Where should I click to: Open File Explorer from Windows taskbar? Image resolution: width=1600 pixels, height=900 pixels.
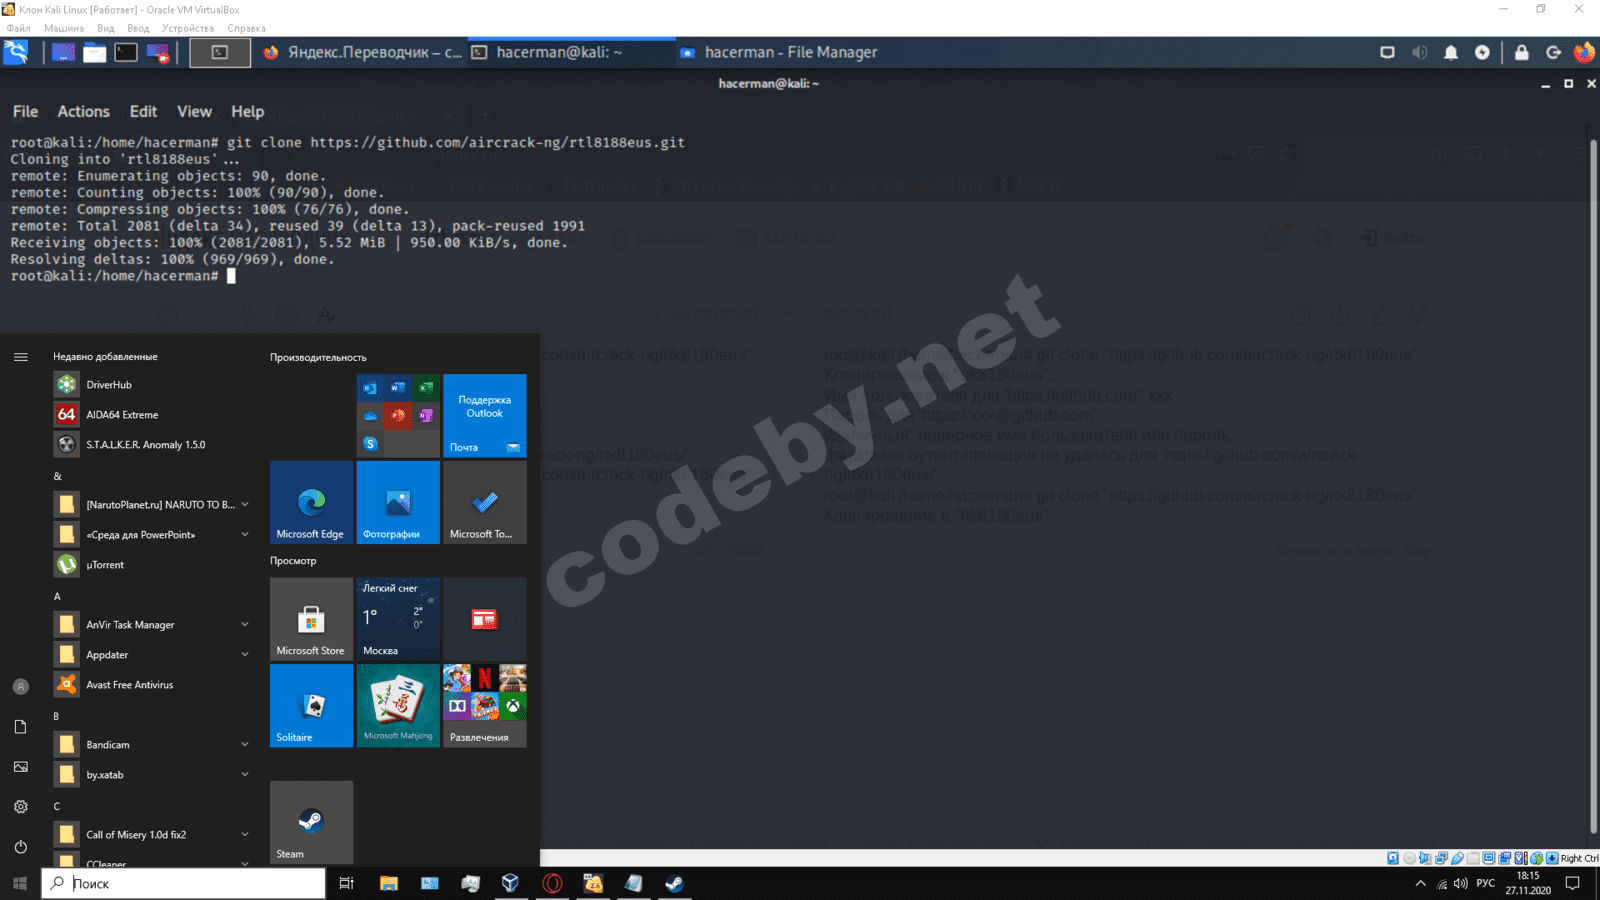389,883
